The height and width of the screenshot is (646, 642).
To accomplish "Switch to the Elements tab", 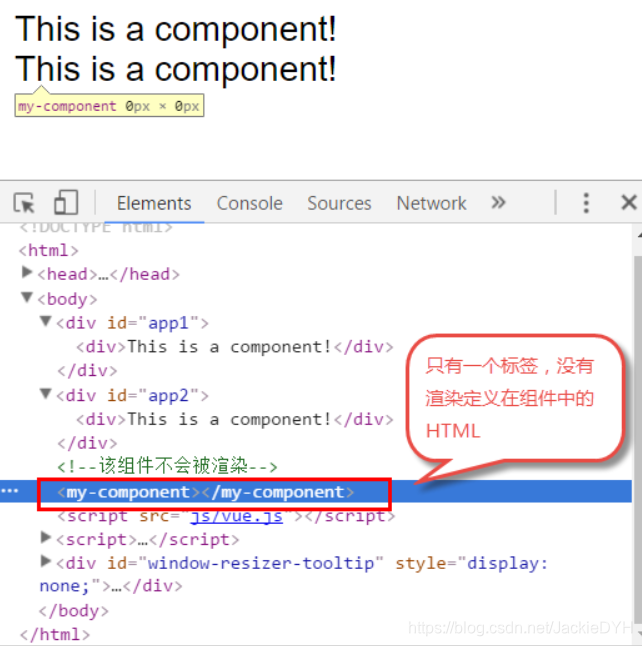I will (x=154, y=203).
